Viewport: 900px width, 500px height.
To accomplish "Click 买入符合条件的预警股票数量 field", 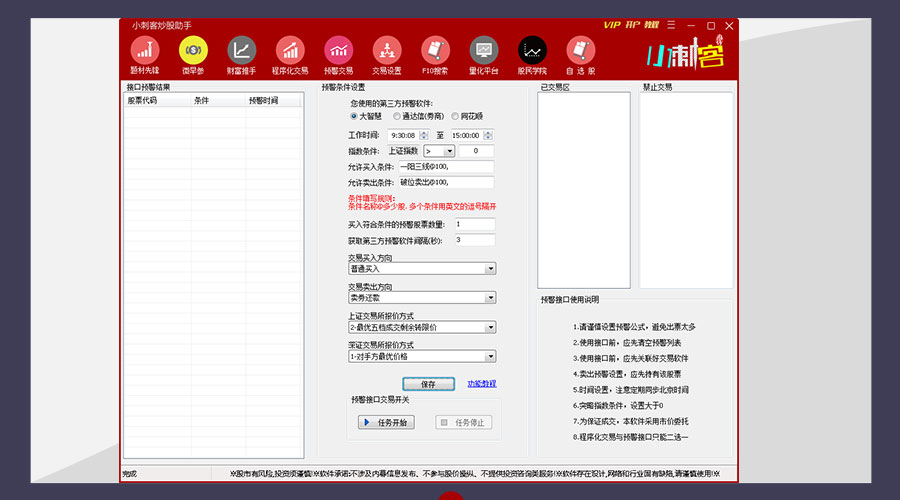I will pos(475,224).
